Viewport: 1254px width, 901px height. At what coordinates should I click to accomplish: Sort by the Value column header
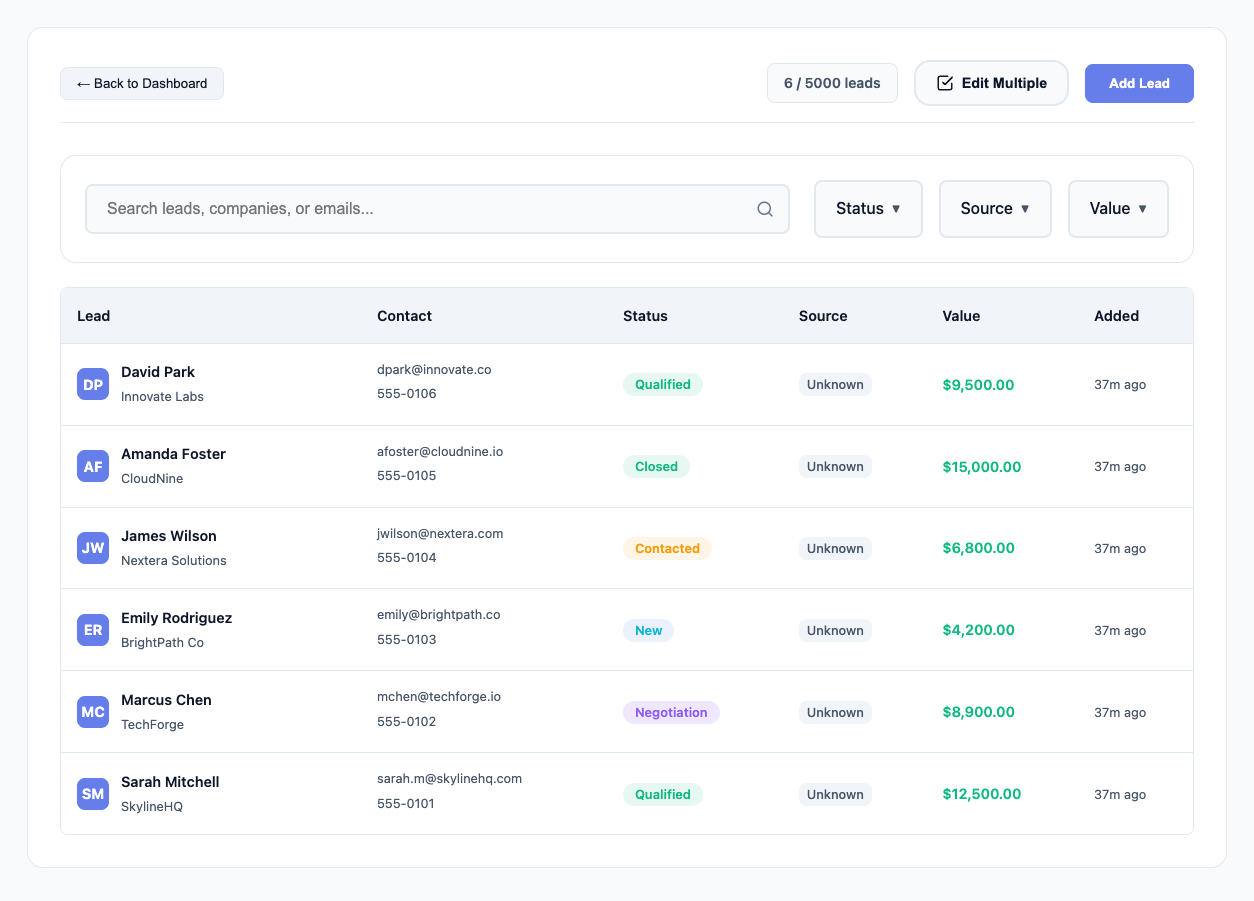point(961,316)
